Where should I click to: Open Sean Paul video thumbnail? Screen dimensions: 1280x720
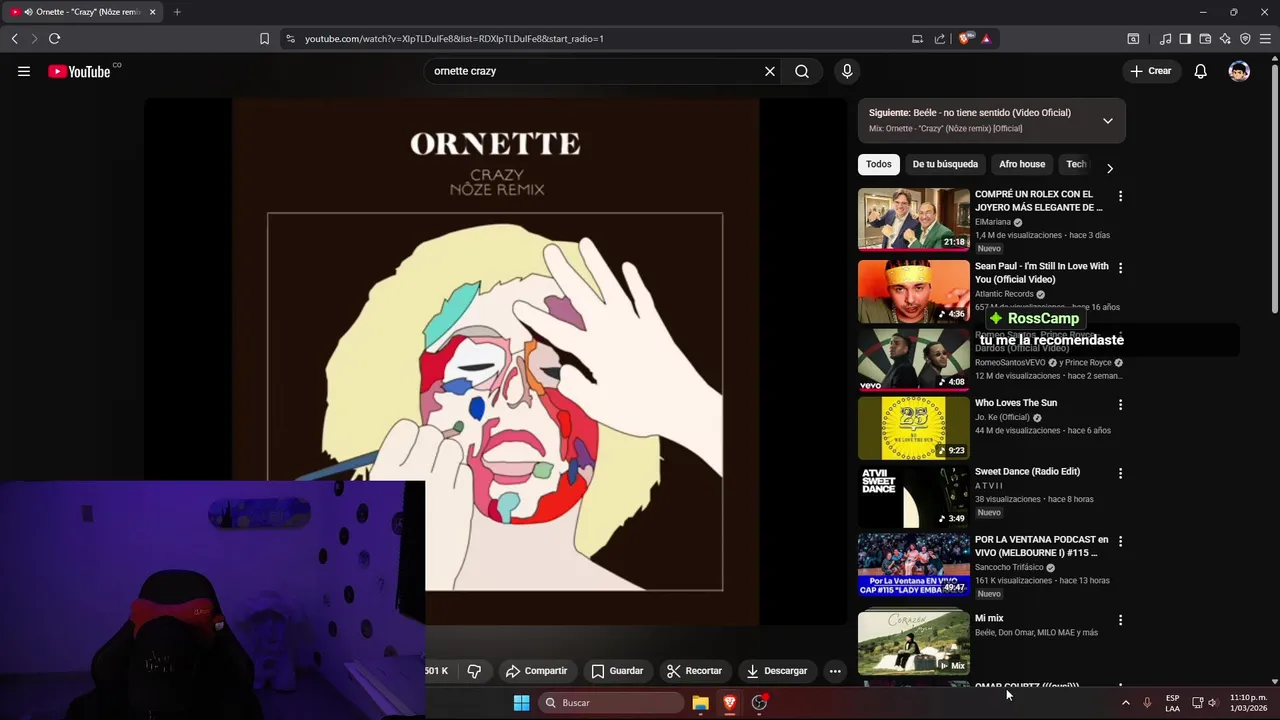click(914, 291)
